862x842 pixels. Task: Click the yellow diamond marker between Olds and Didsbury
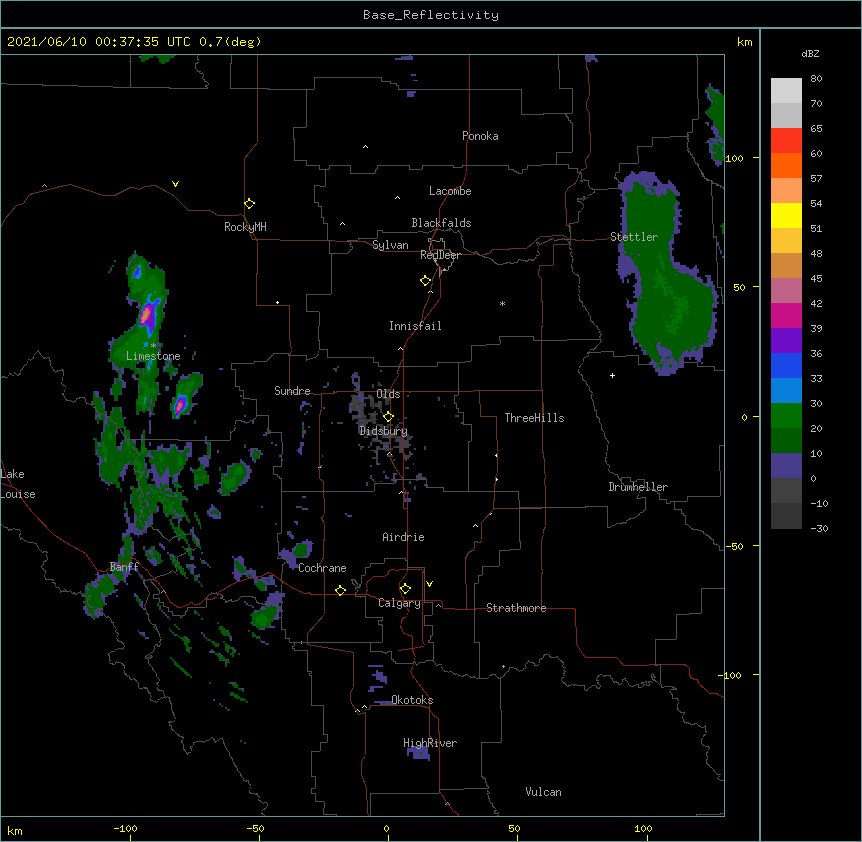pos(388,417)
